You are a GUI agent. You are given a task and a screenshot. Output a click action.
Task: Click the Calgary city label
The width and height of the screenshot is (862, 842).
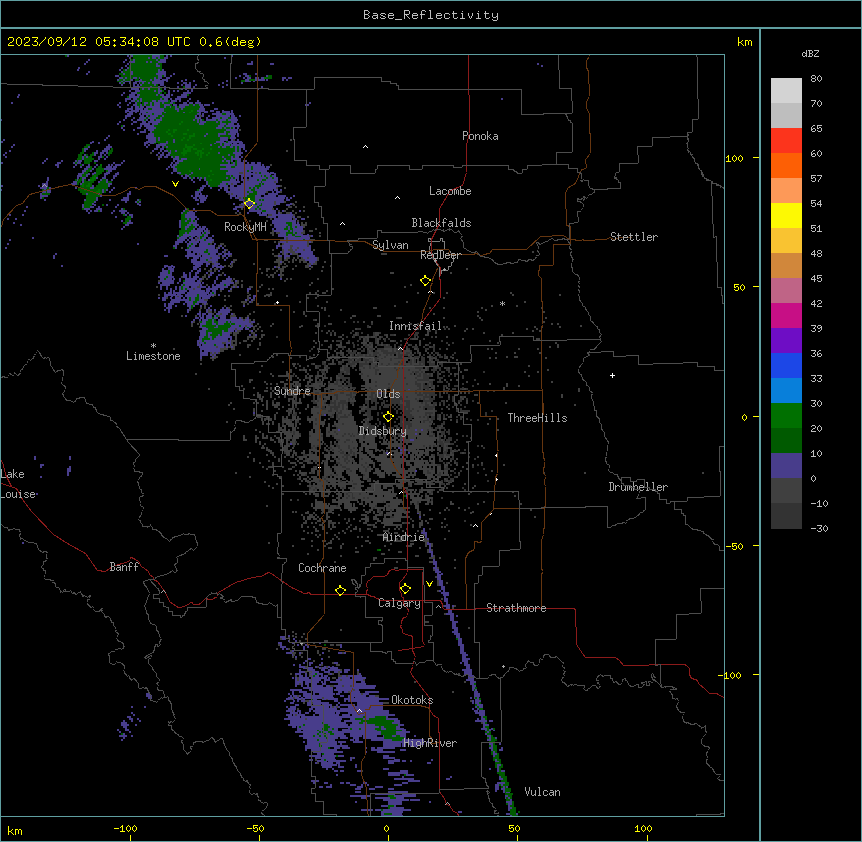399,603
